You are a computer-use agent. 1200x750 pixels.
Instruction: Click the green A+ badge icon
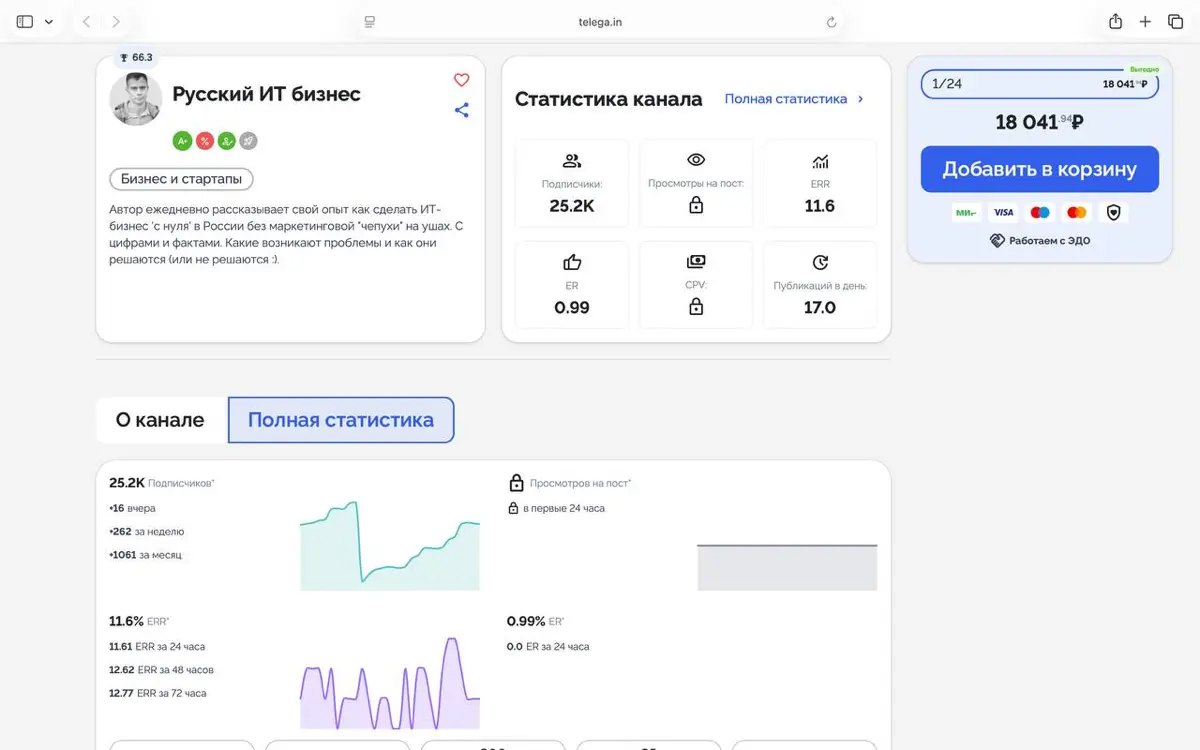pyautogui.click(x=182, y=141)
